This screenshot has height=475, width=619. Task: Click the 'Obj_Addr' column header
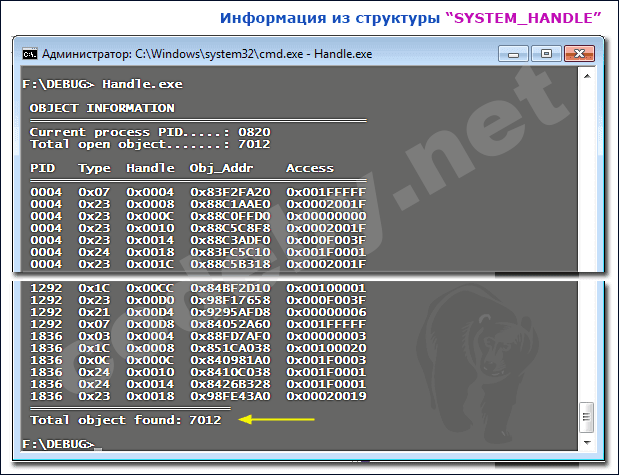click(221, 168)
